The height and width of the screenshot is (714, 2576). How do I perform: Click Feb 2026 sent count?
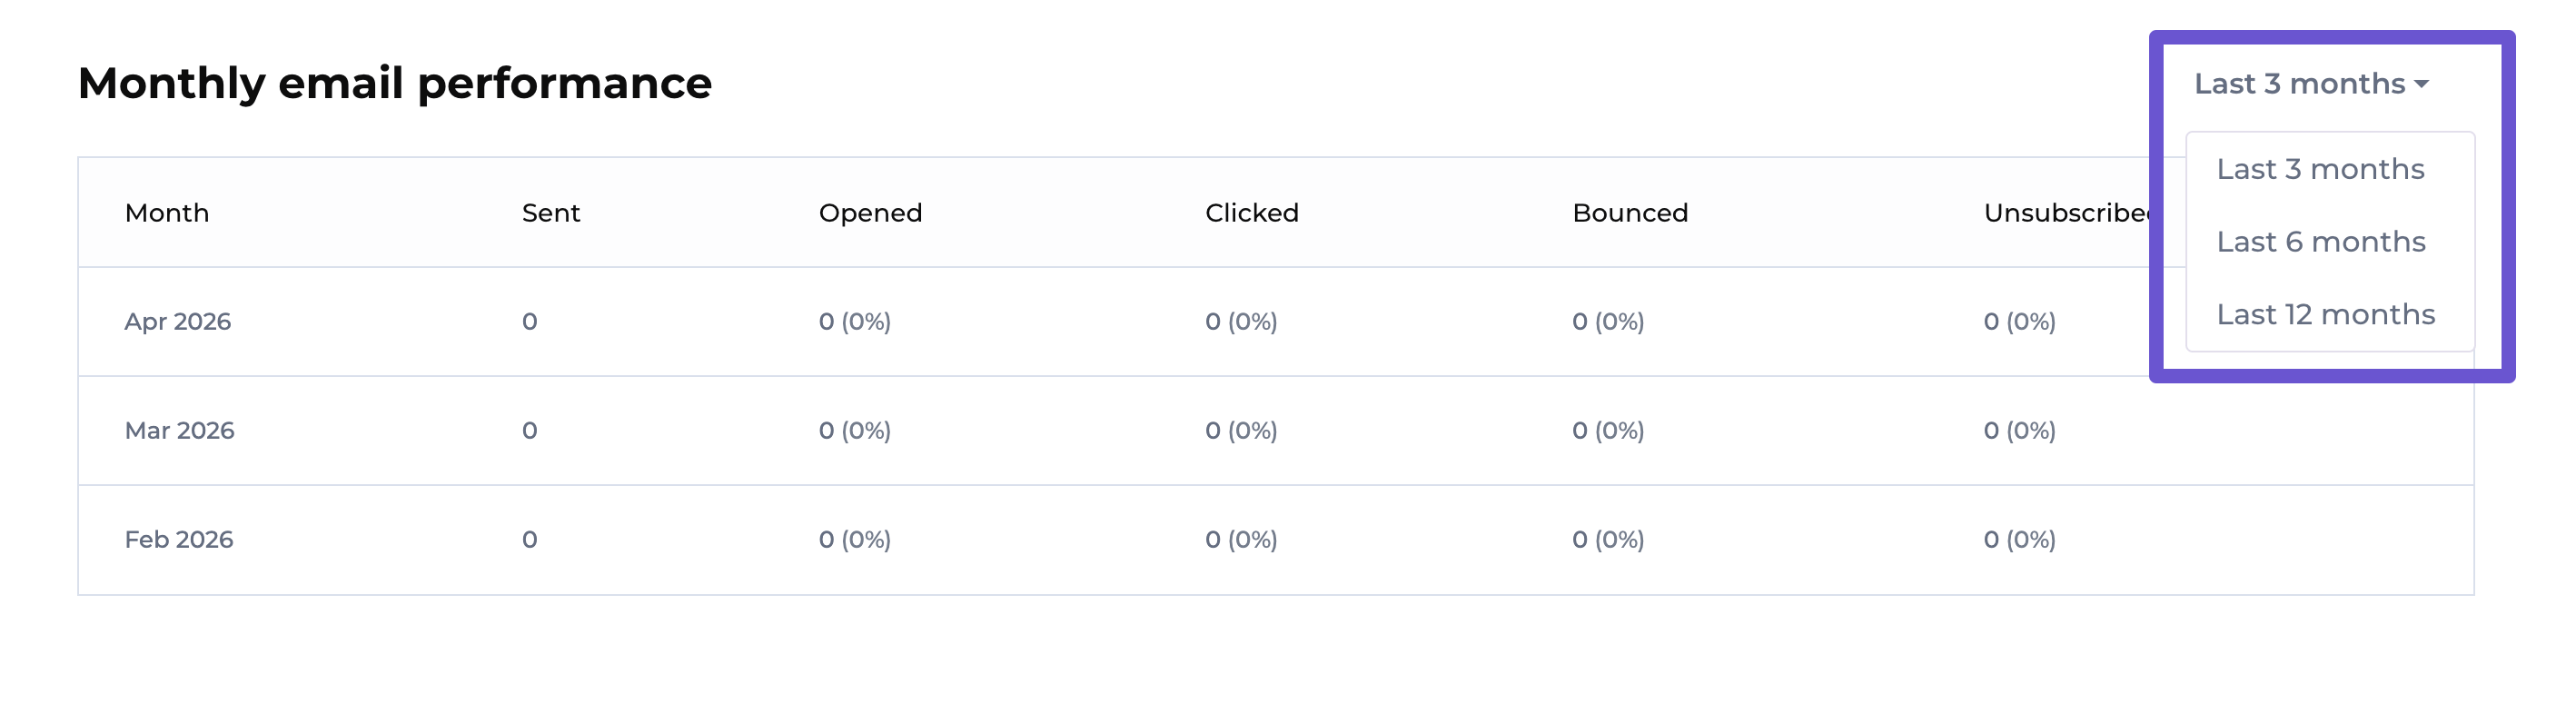pos(529,540)
